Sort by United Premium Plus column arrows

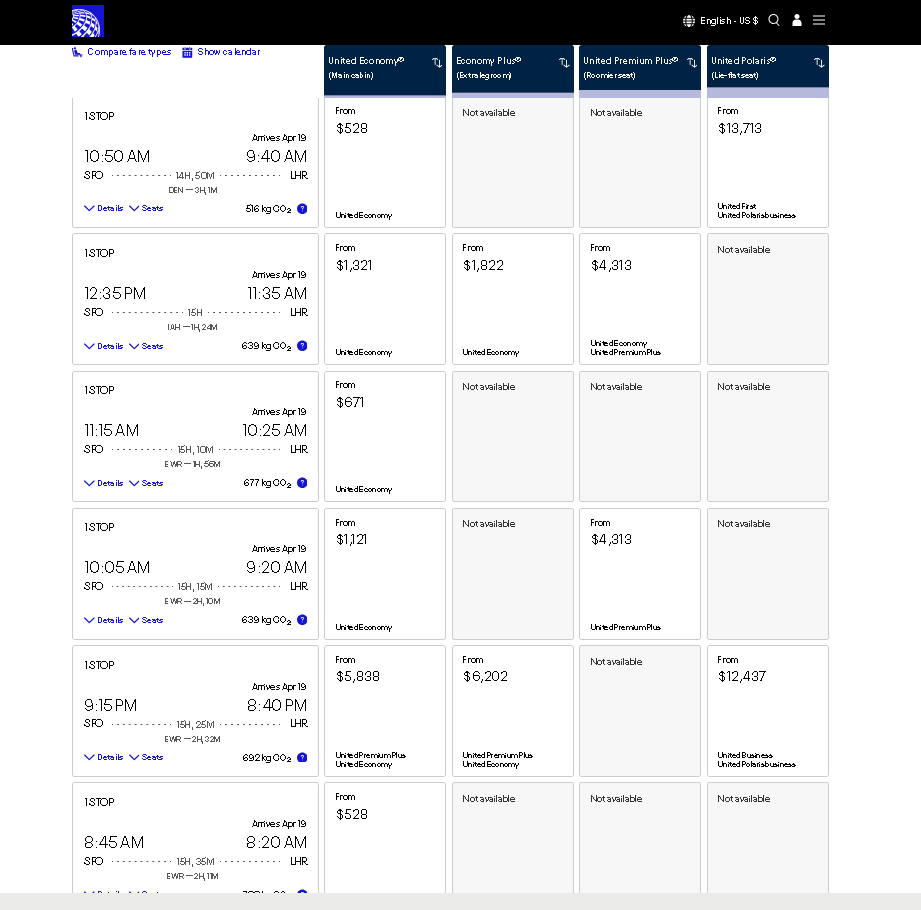[692, 62]
